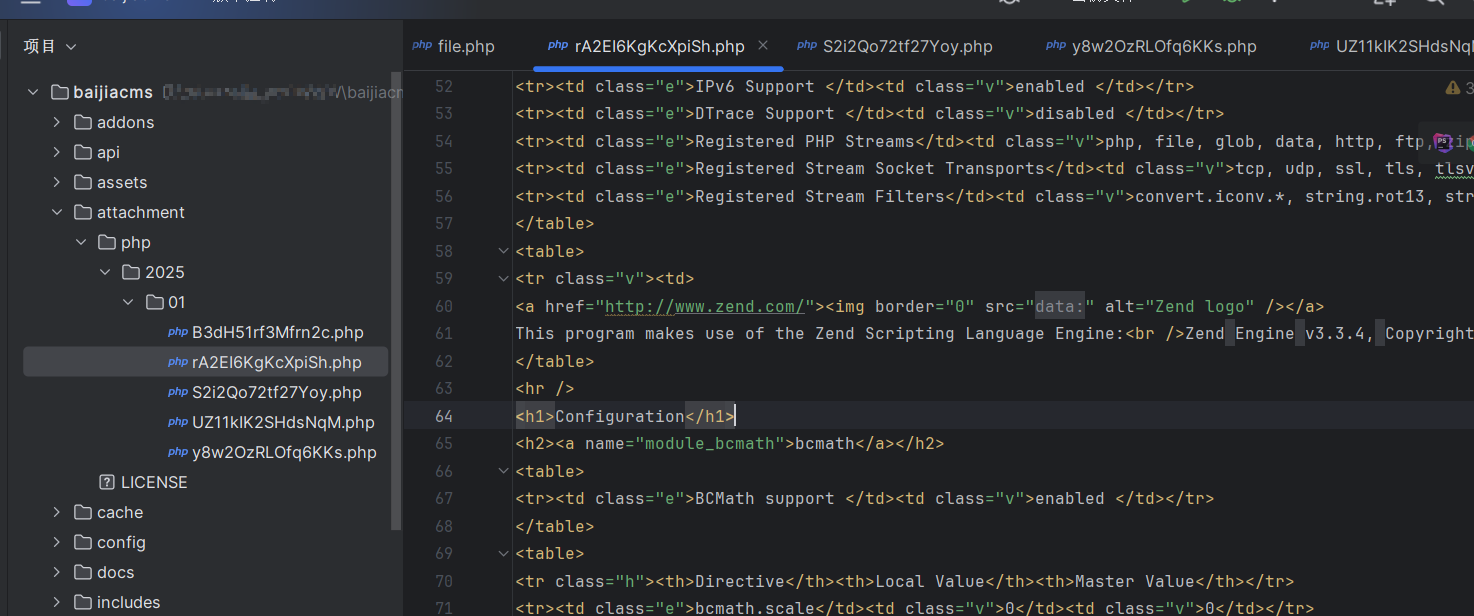Switch to the S2i2Qo72tf27Yoy.php tab
The image size is (1474, 616).
tap(895, 46)
